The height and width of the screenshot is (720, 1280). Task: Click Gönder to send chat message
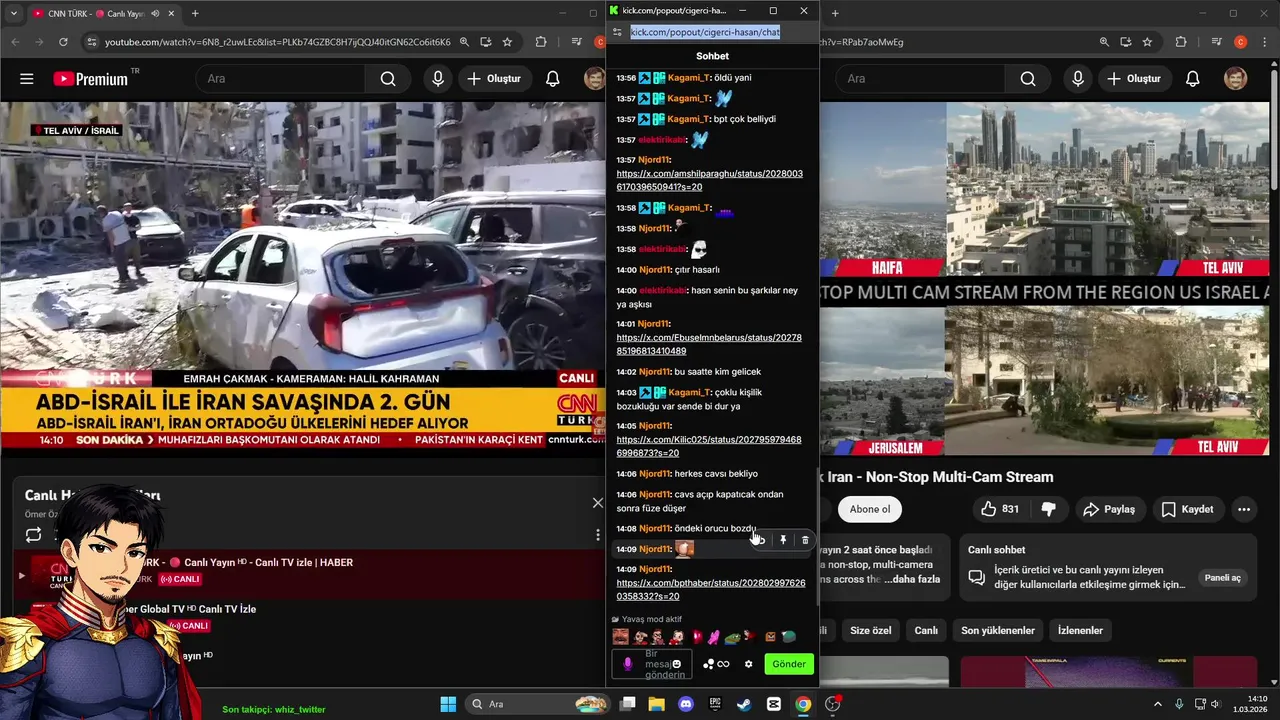point(789,664)
